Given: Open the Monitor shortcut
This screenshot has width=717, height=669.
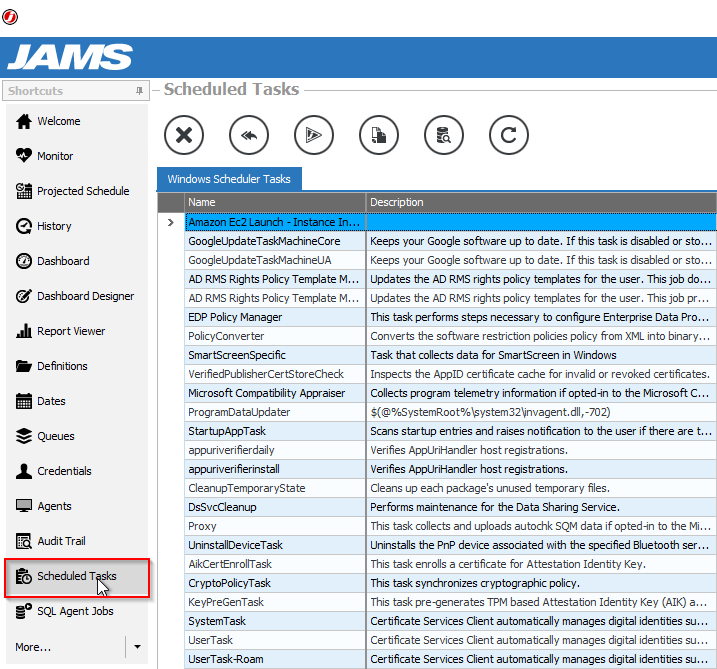Looking at the screenshot, I should (x=55, y=156).
